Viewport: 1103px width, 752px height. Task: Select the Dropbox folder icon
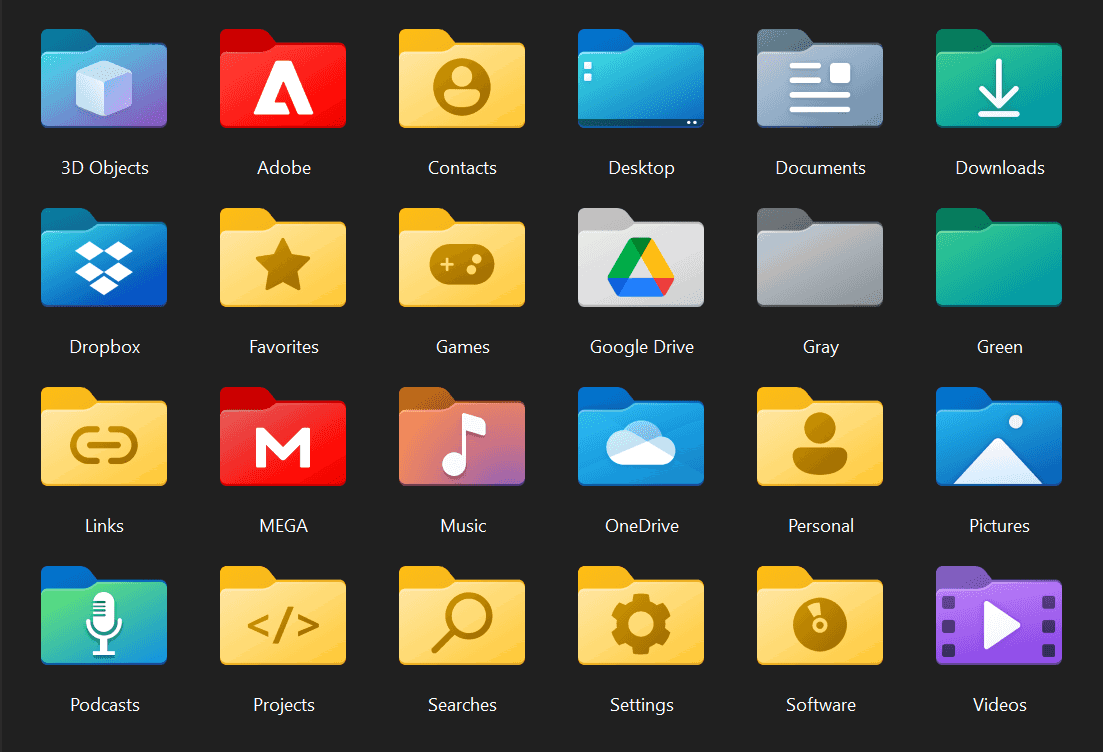click(104, 259)
